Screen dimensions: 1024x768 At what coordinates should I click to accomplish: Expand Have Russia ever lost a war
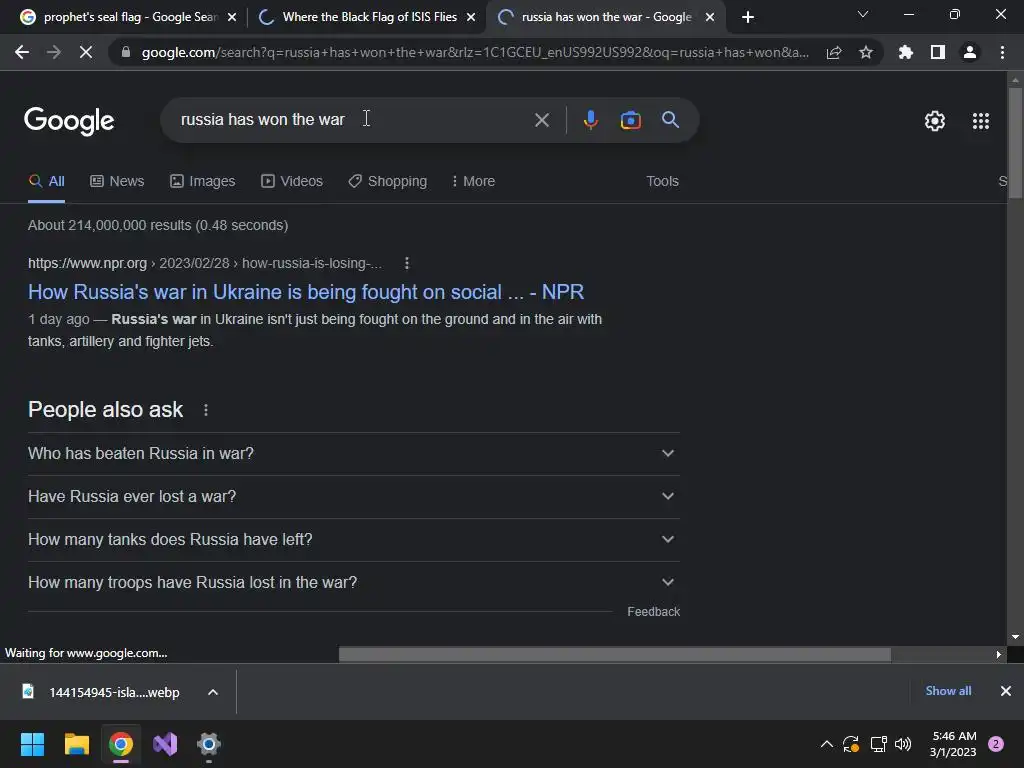click(x=353, y=496)
